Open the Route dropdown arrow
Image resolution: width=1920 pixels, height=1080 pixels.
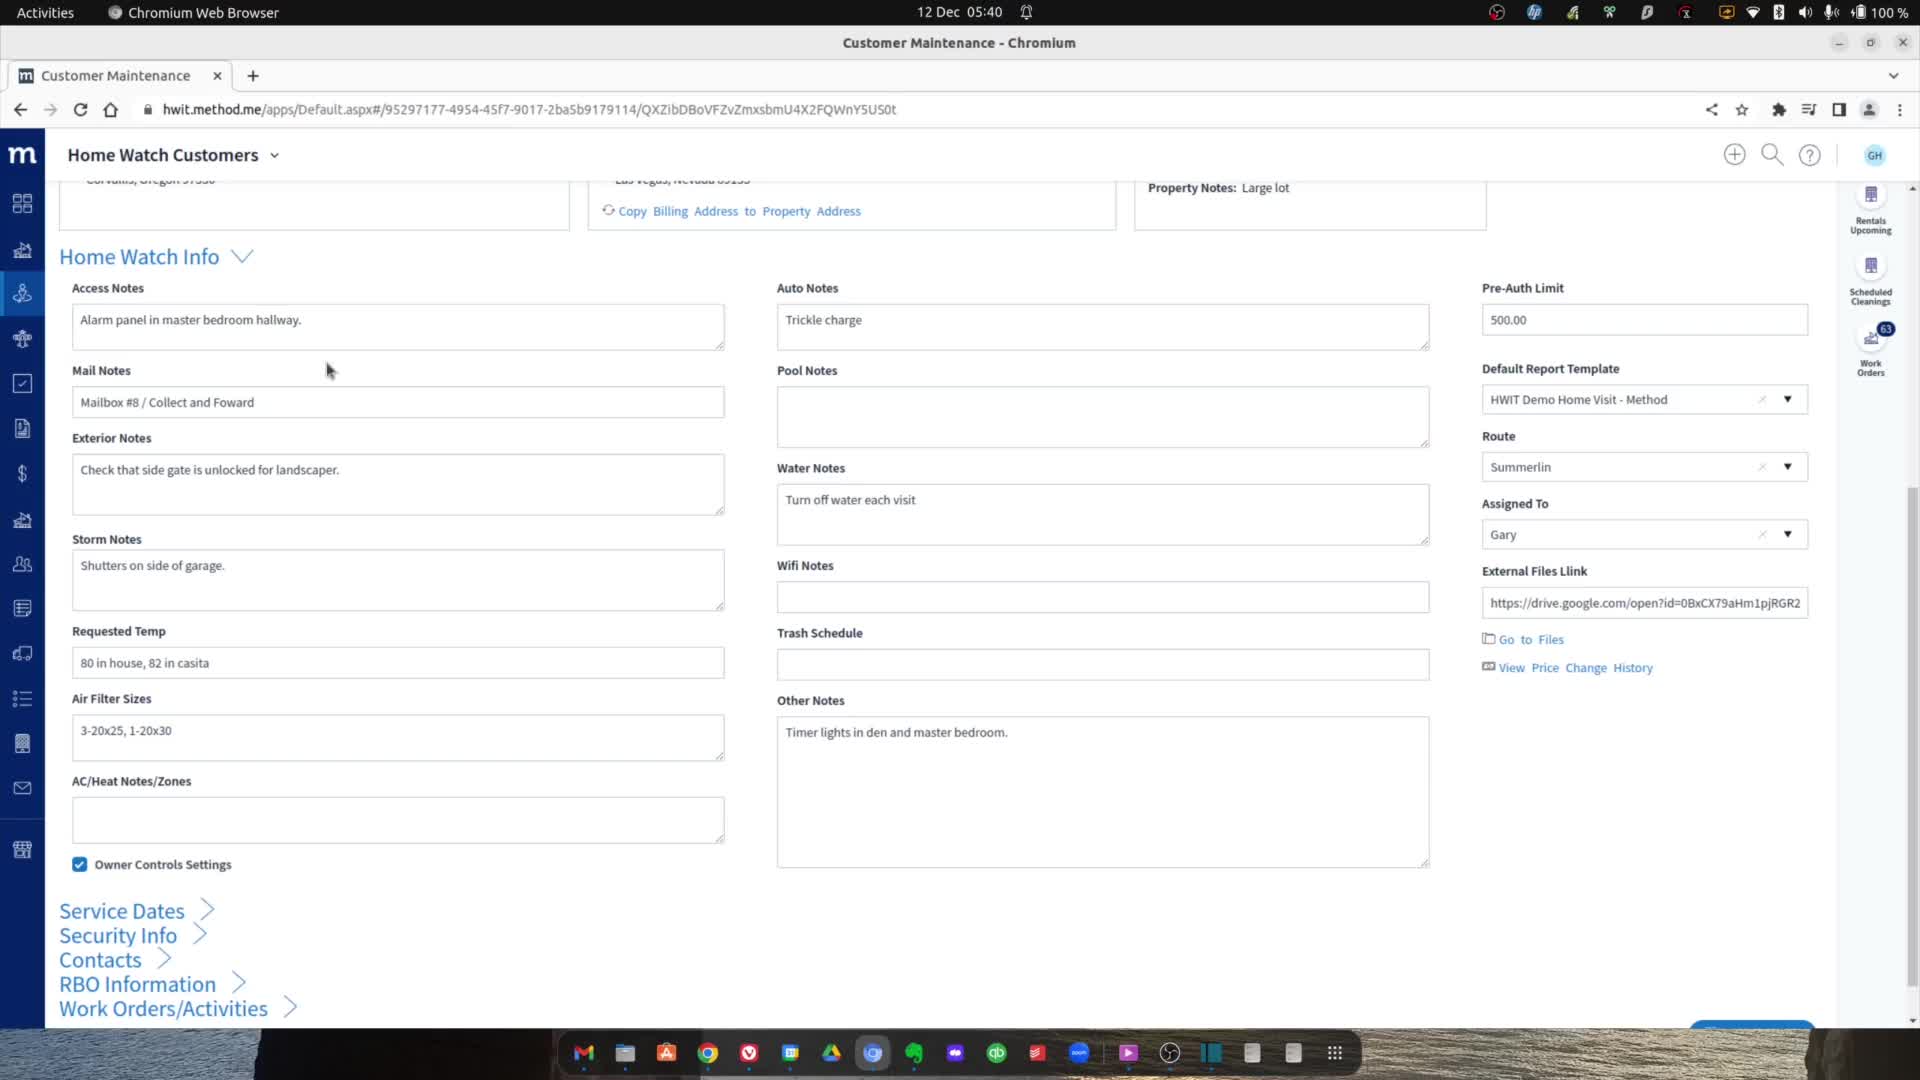click(x=1787, y=467)
